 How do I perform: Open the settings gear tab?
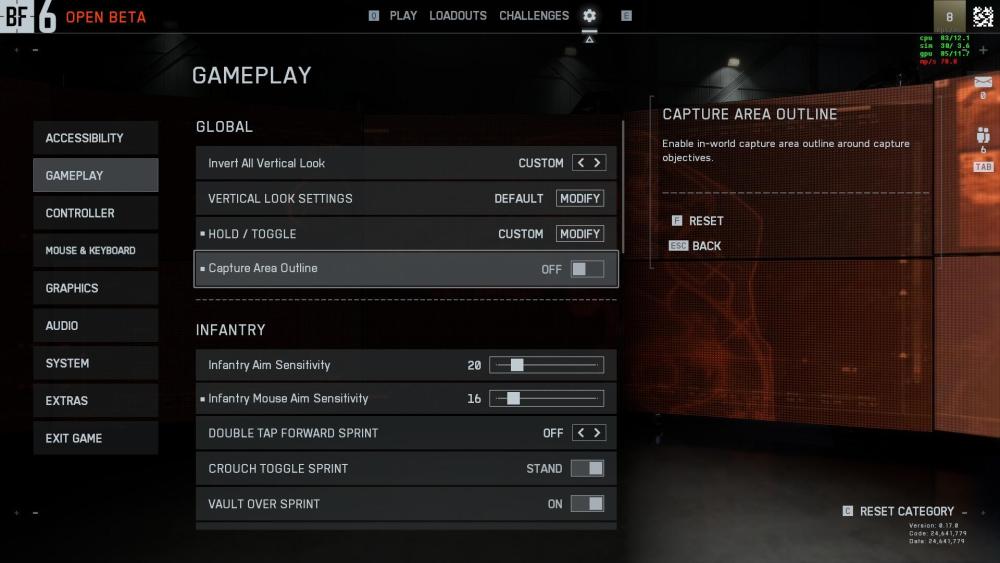click(589, 15)
